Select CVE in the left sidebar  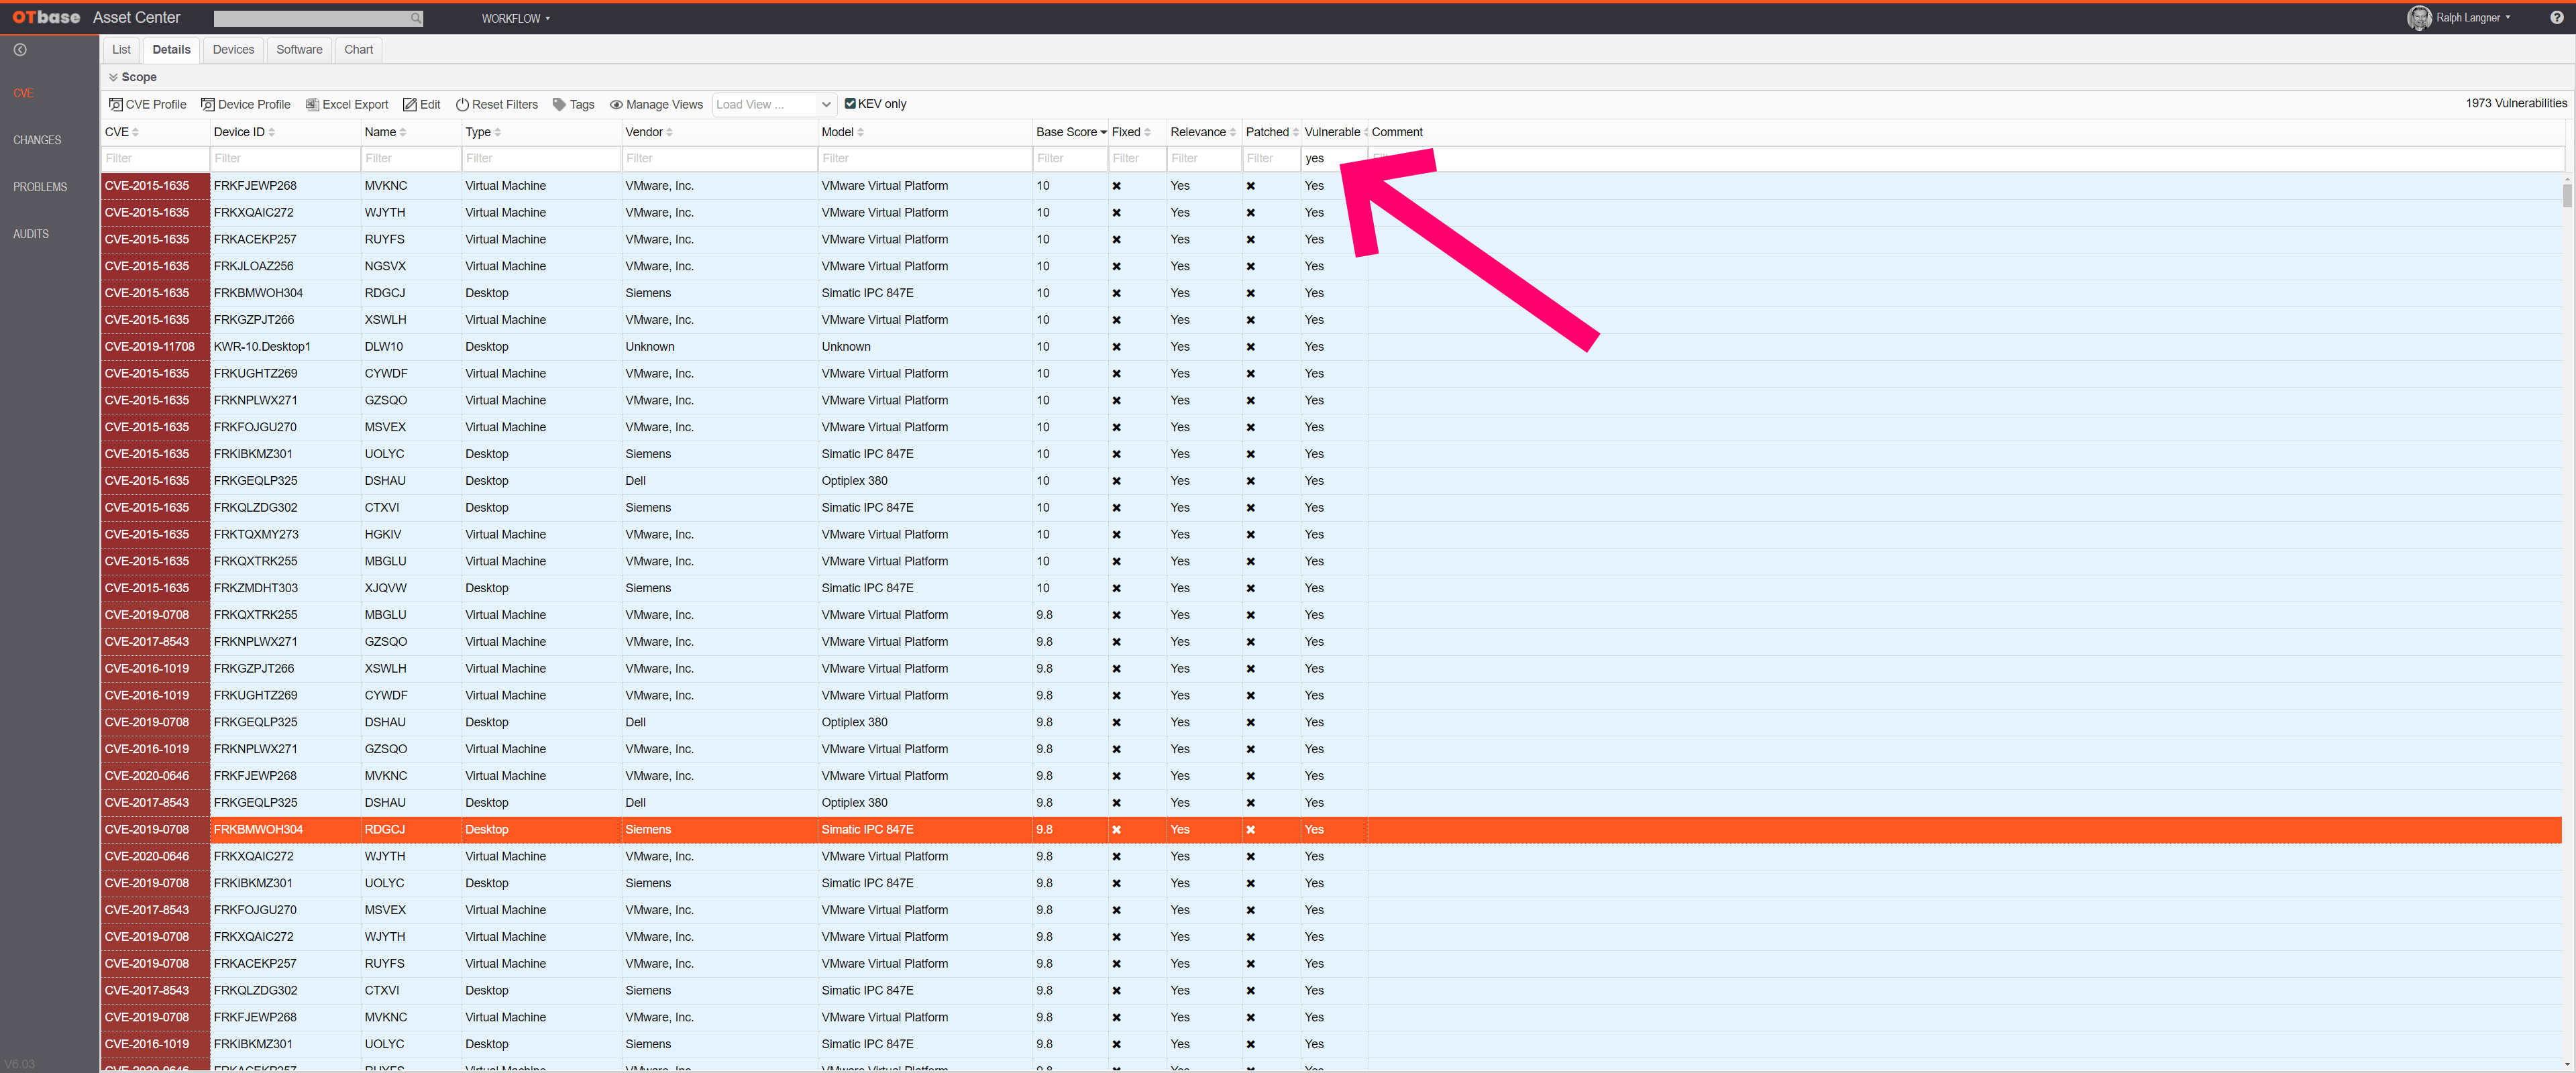click(x=24, y=94)
